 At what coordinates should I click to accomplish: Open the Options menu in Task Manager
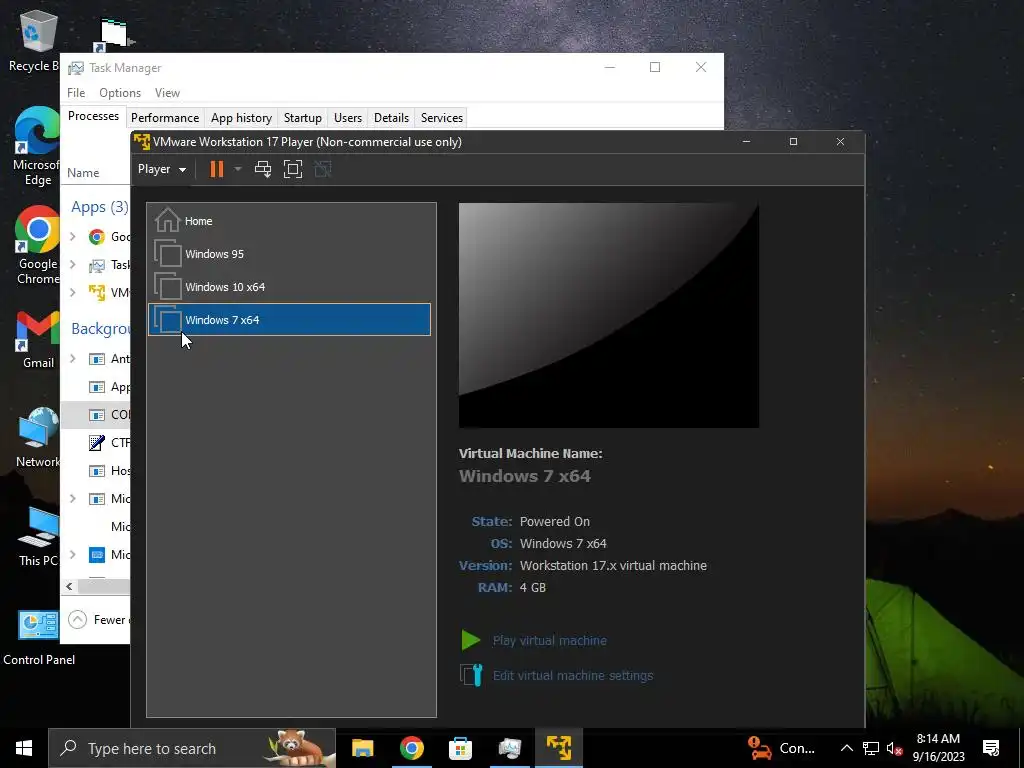[x=120, y=93]
